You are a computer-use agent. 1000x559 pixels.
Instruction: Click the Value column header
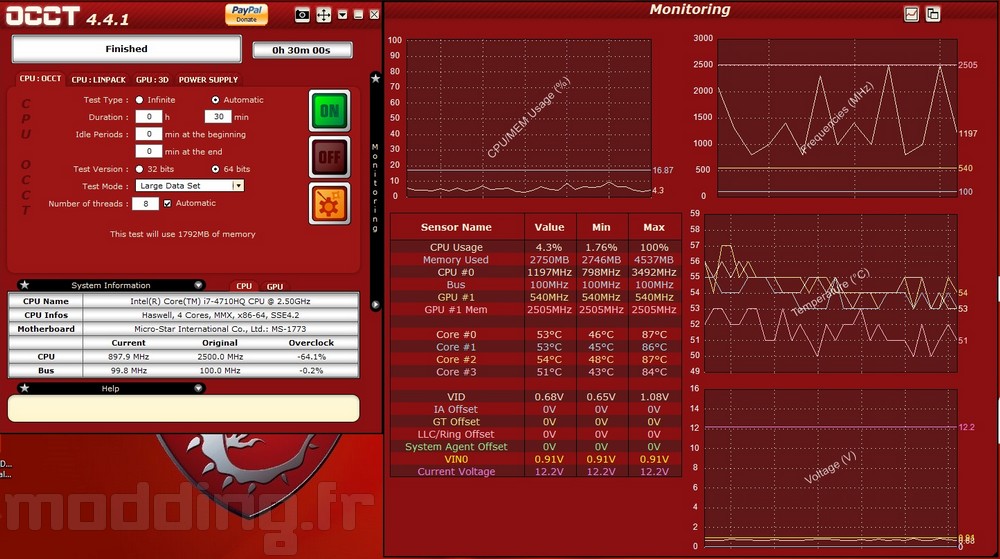[549, 227]
